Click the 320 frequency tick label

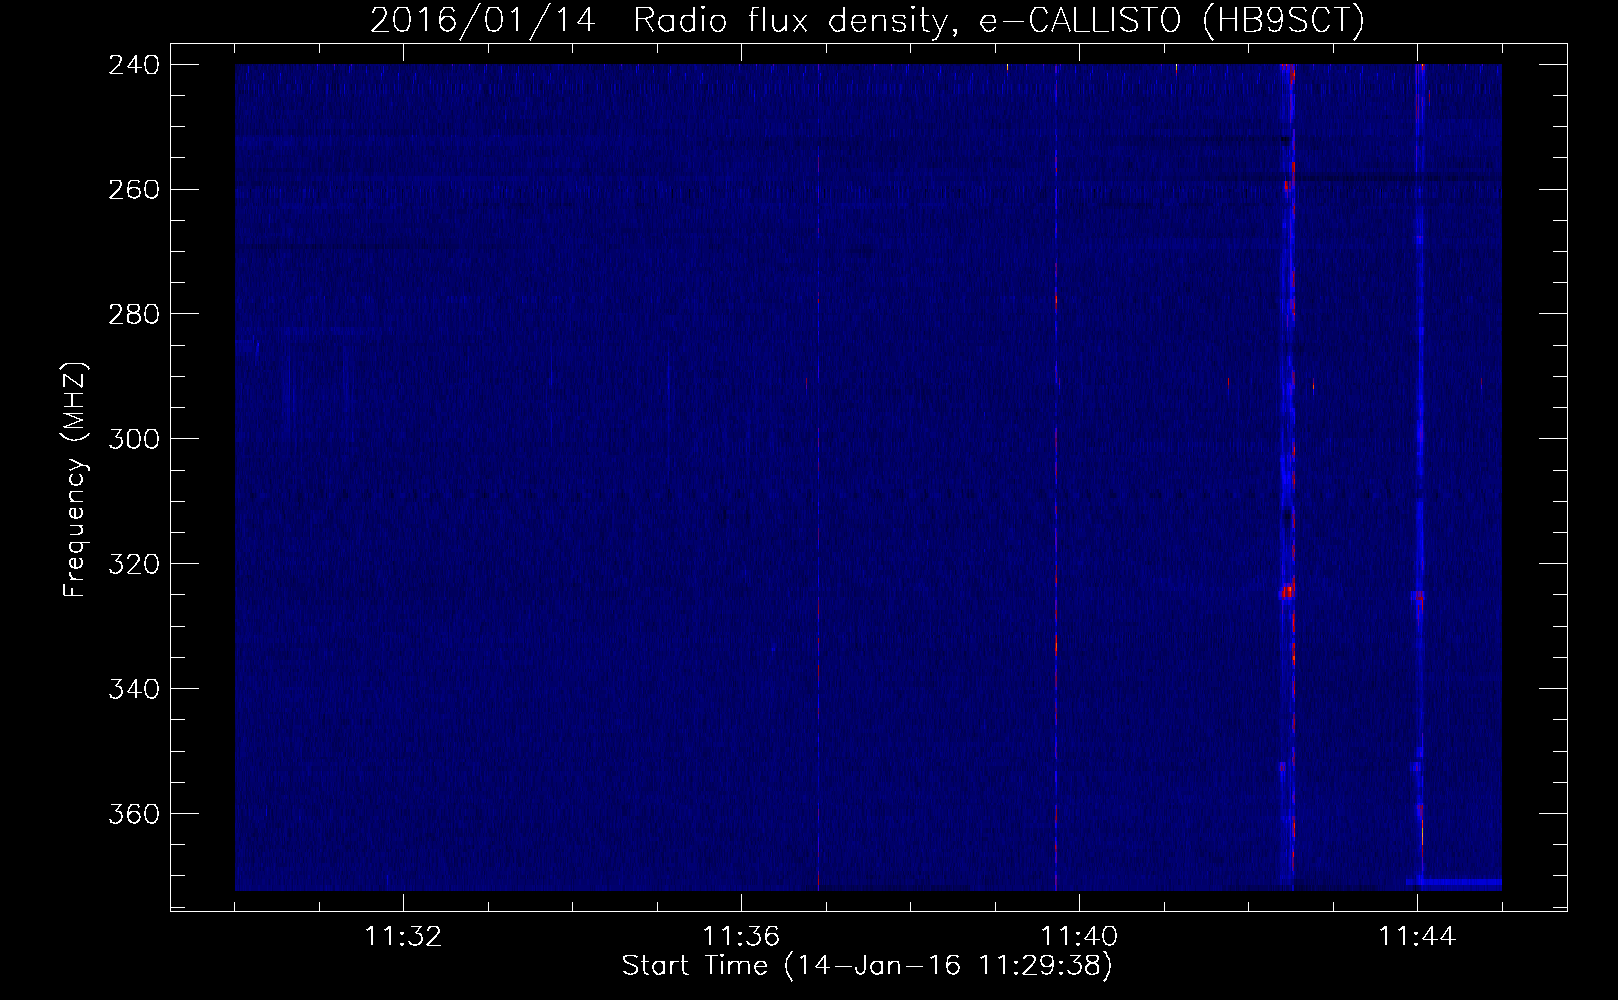click(134, 565)
